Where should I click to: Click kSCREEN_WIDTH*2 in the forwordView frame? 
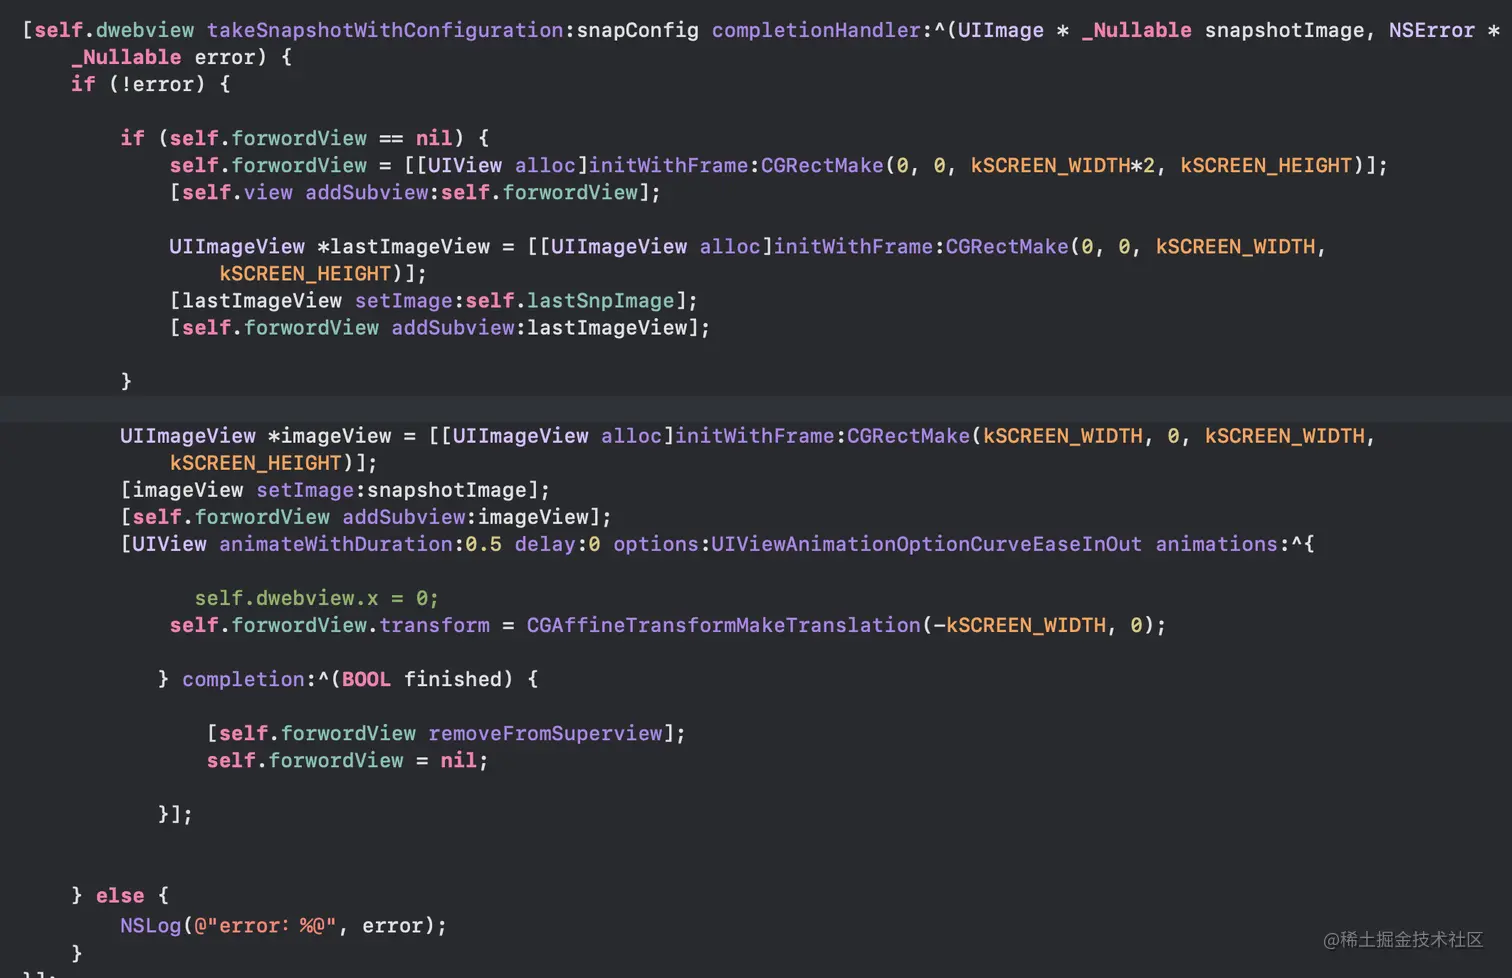click(x=1062, y=165)
